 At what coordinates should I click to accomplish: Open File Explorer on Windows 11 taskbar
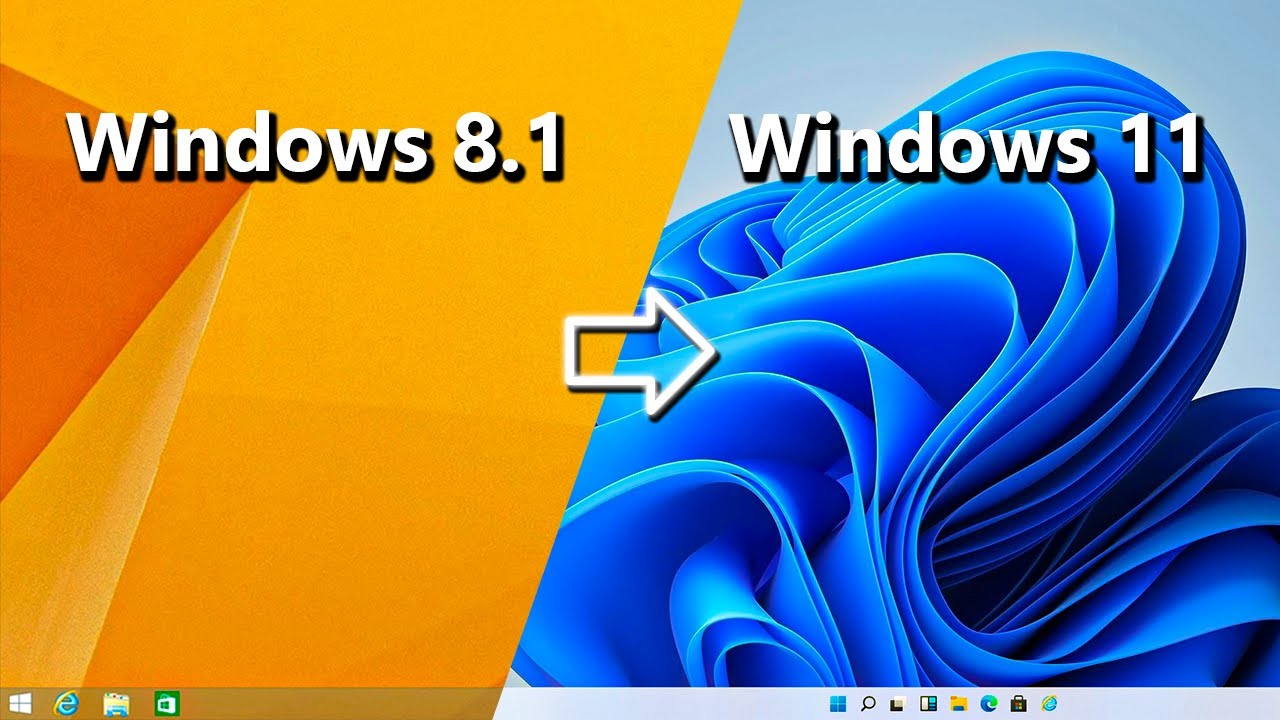[x=958, y=704]
